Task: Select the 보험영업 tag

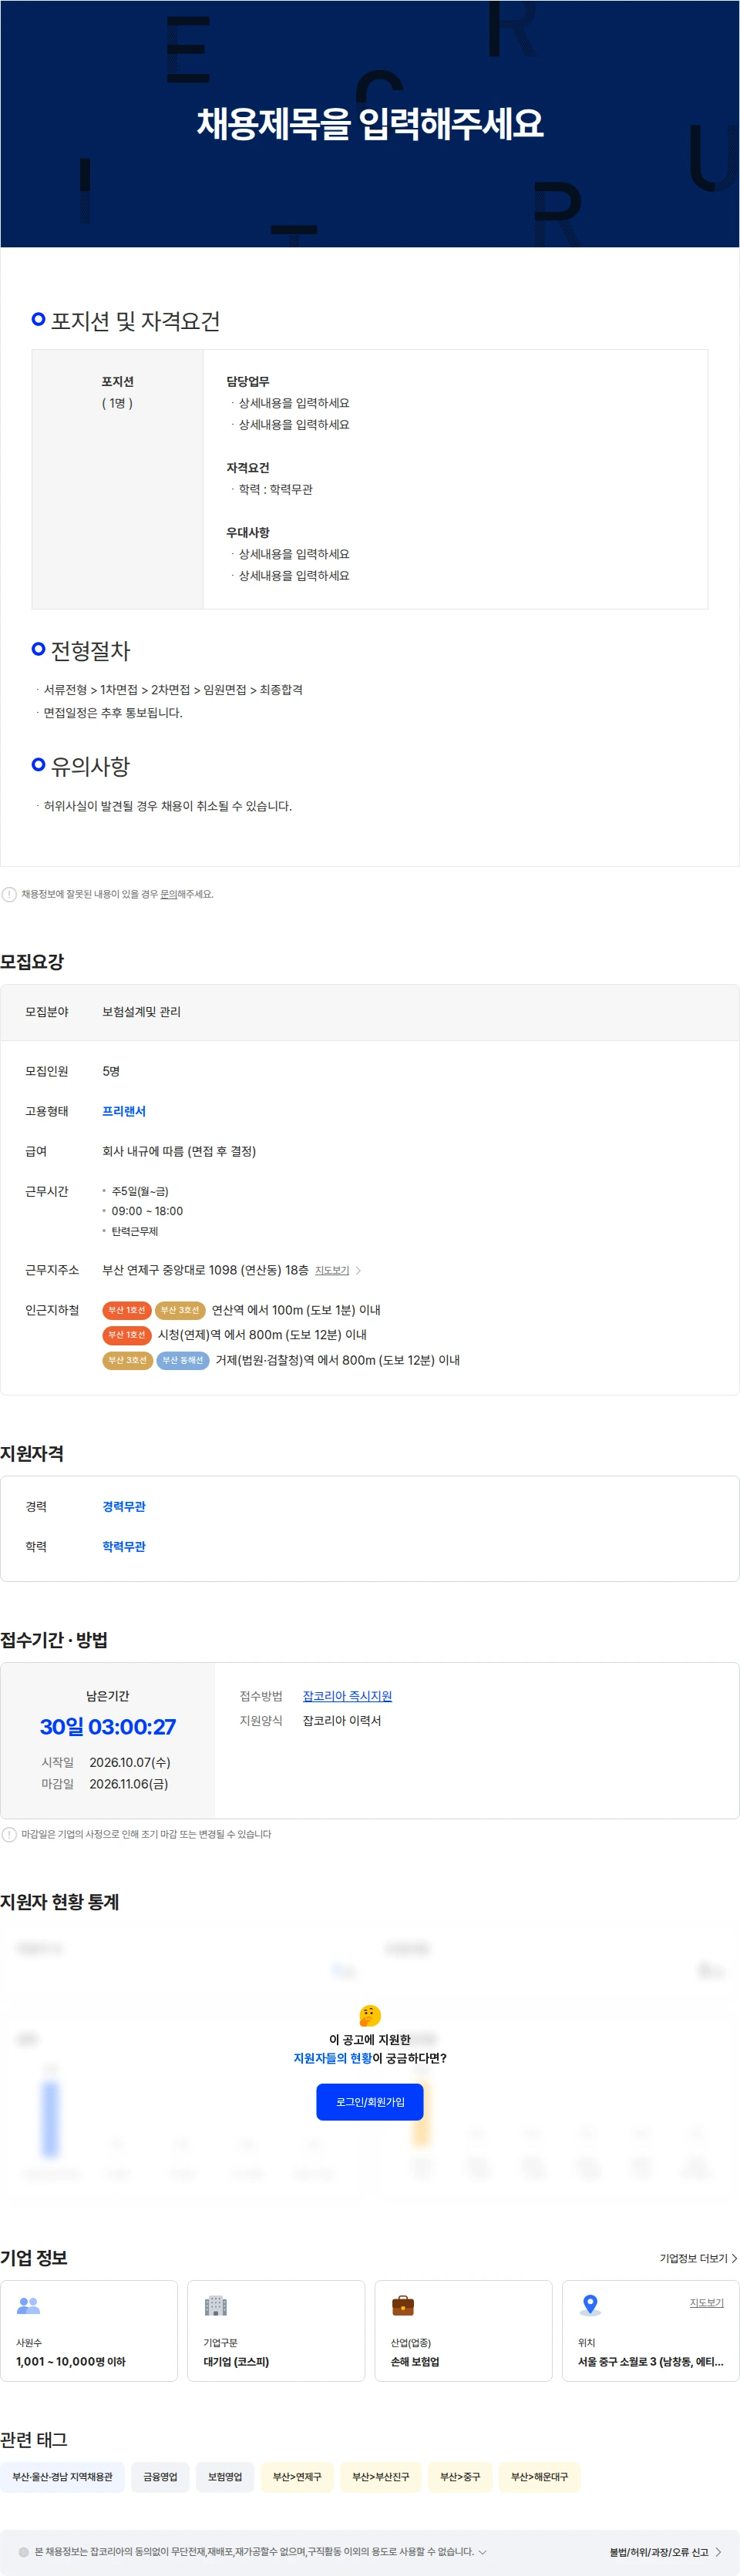Action: coord(225,2476)
